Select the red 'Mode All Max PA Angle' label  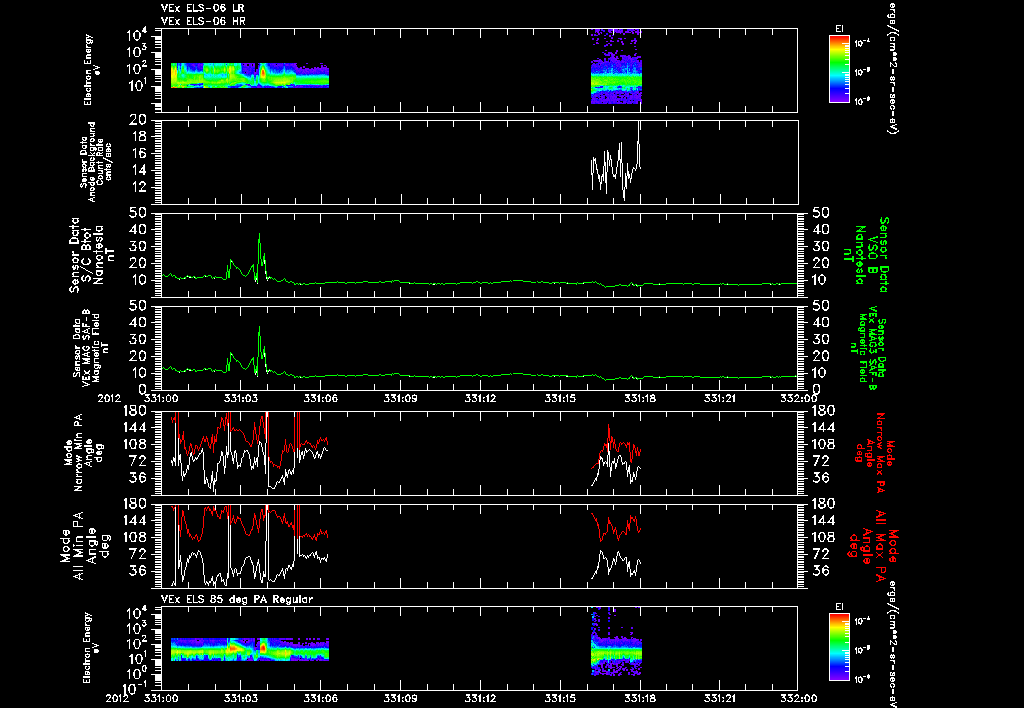tap(875, 544)
